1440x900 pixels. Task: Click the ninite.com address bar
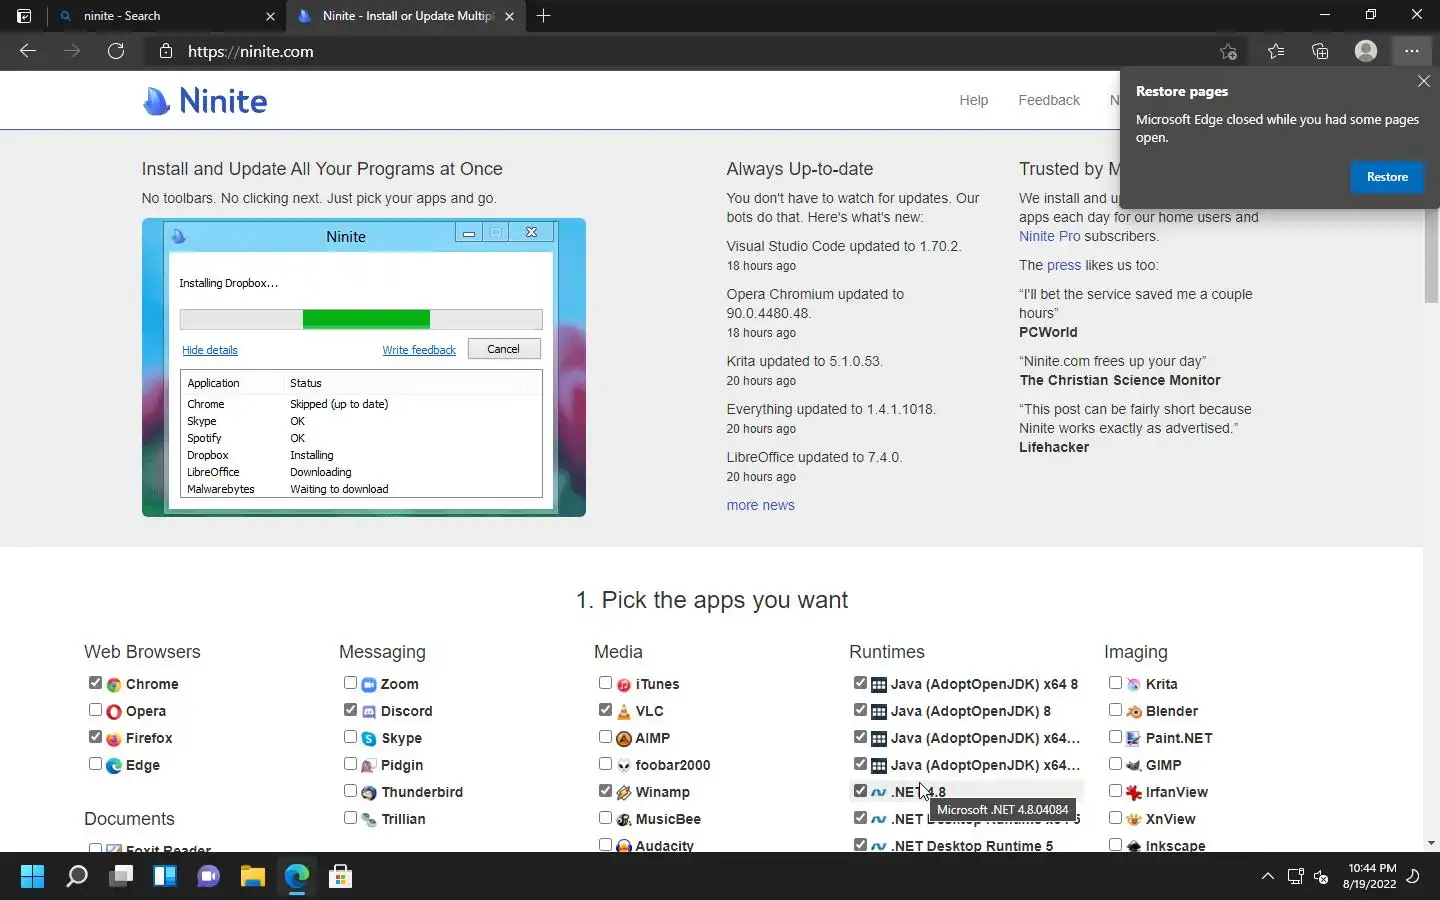pos(680,51)
